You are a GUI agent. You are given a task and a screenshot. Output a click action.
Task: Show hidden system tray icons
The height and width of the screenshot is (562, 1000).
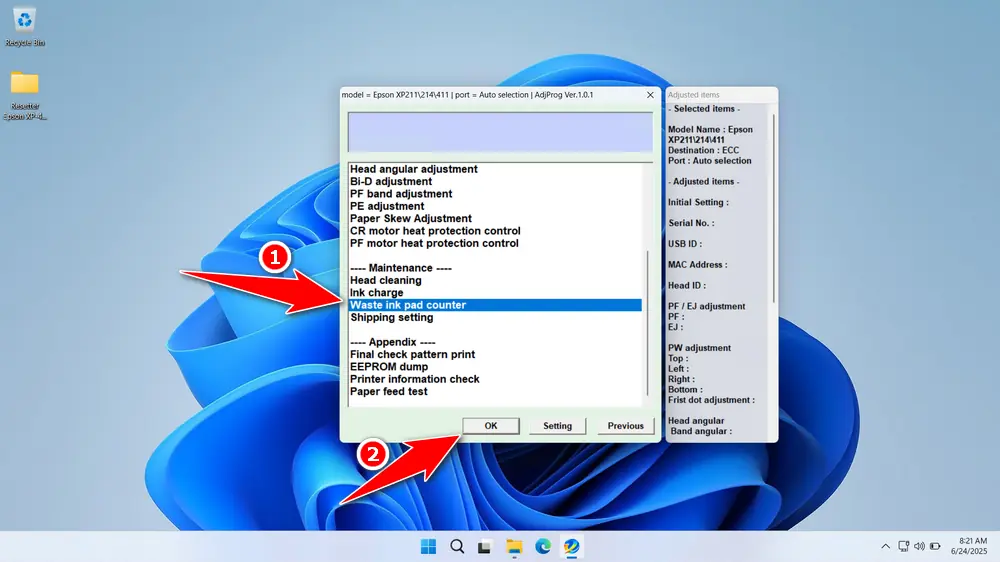pos(885,547)
